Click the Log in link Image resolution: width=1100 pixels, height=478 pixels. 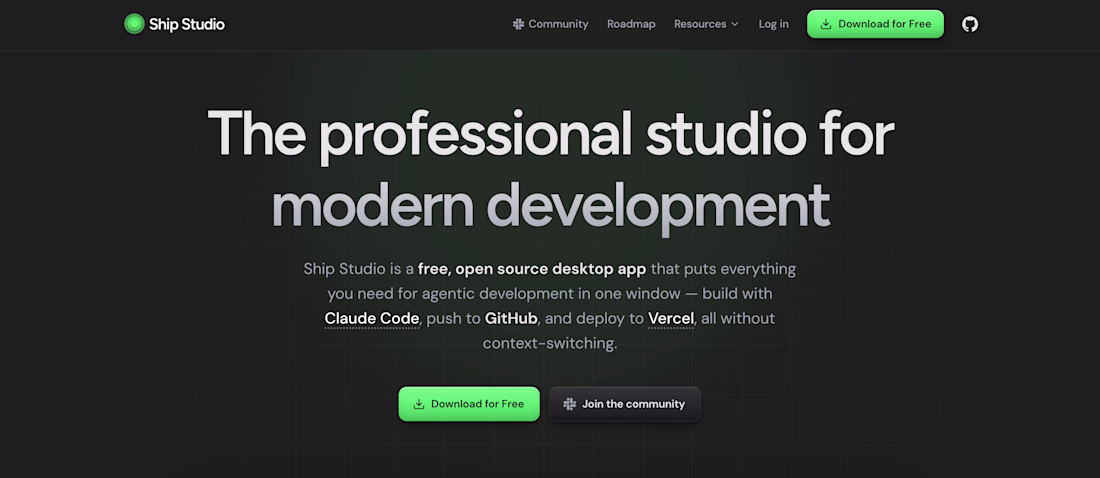pyautogui.click(x=773, y=24)
